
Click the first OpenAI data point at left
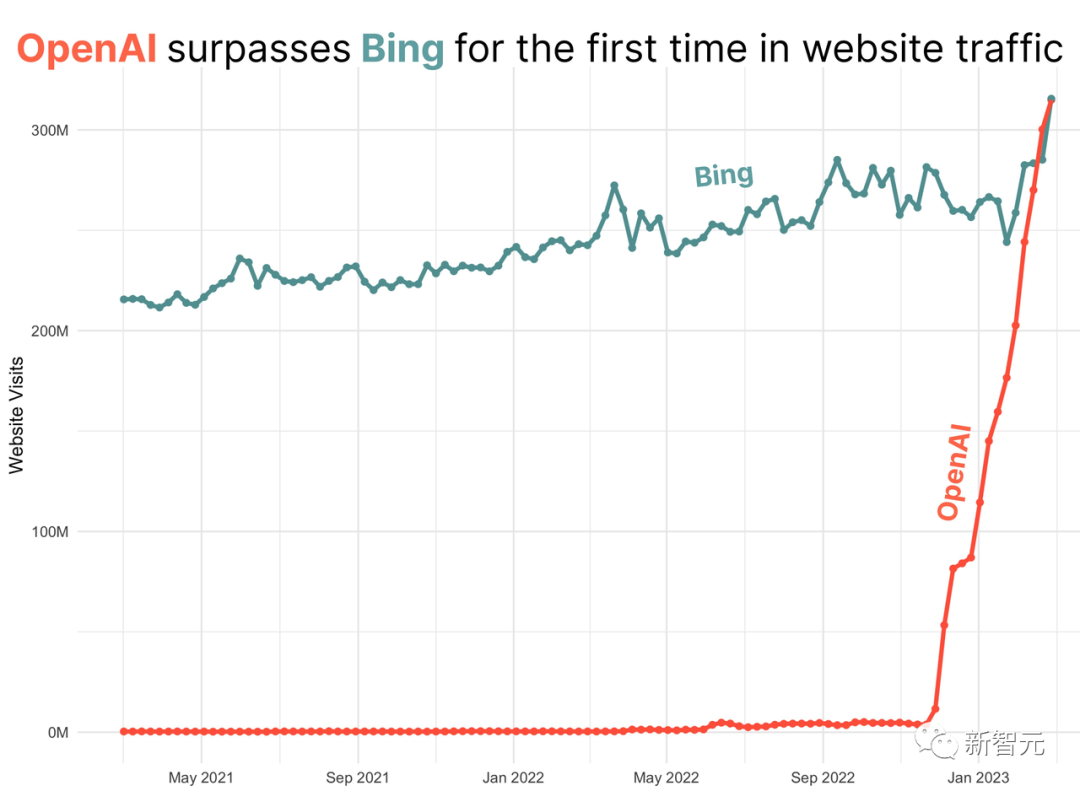[x=124, y=731]
